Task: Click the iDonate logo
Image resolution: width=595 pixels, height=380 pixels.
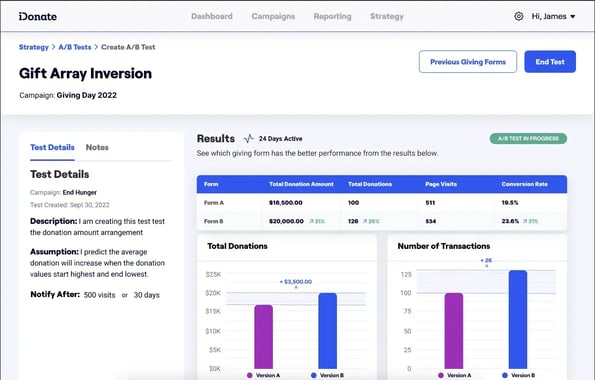Action: point(38,16)
